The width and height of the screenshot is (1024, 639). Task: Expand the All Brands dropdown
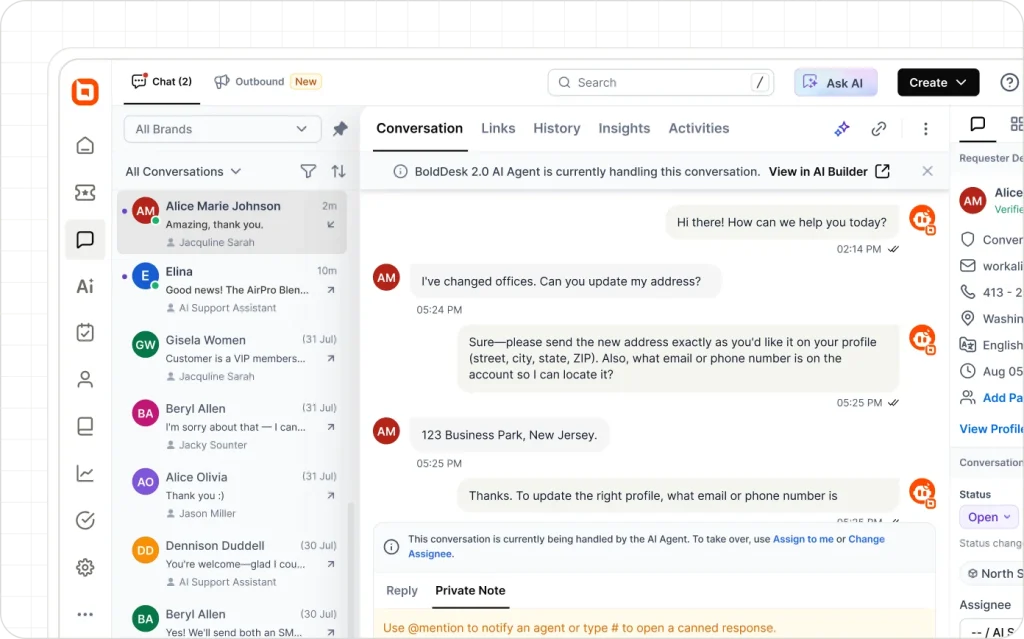[x=222, y=129]
